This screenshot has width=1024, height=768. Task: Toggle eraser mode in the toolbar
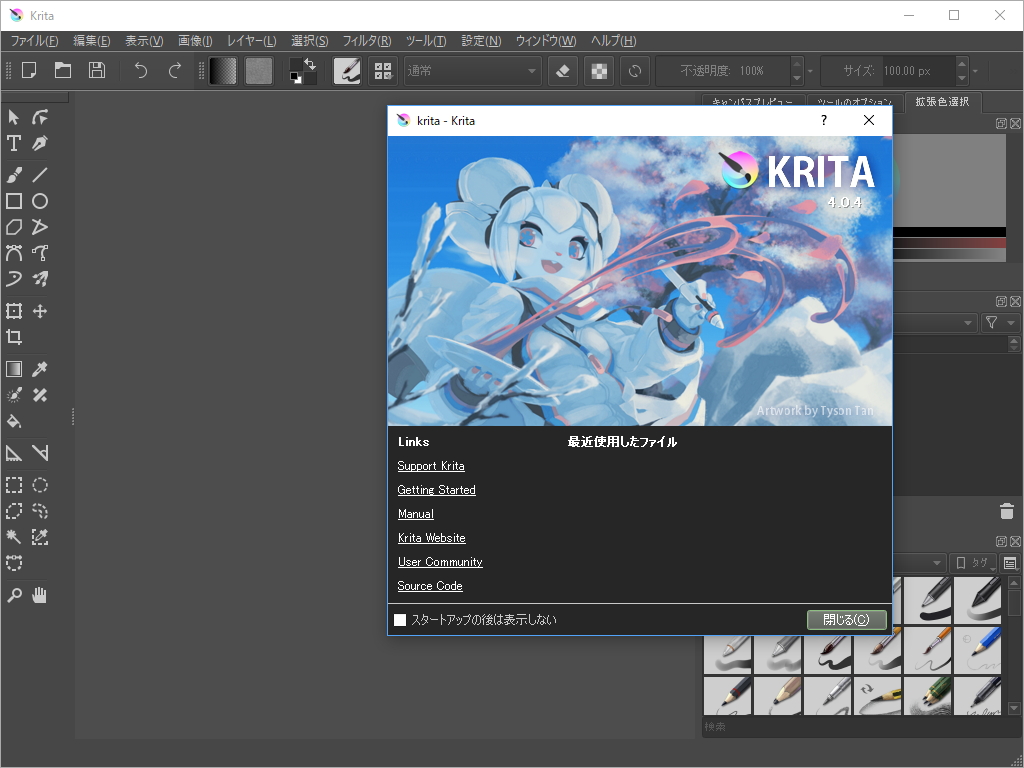coord(561,70)
